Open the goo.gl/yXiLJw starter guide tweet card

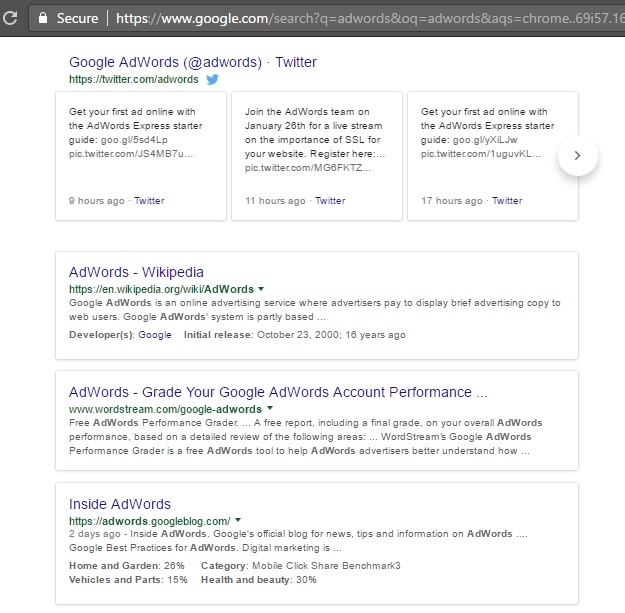click(493, 156)
